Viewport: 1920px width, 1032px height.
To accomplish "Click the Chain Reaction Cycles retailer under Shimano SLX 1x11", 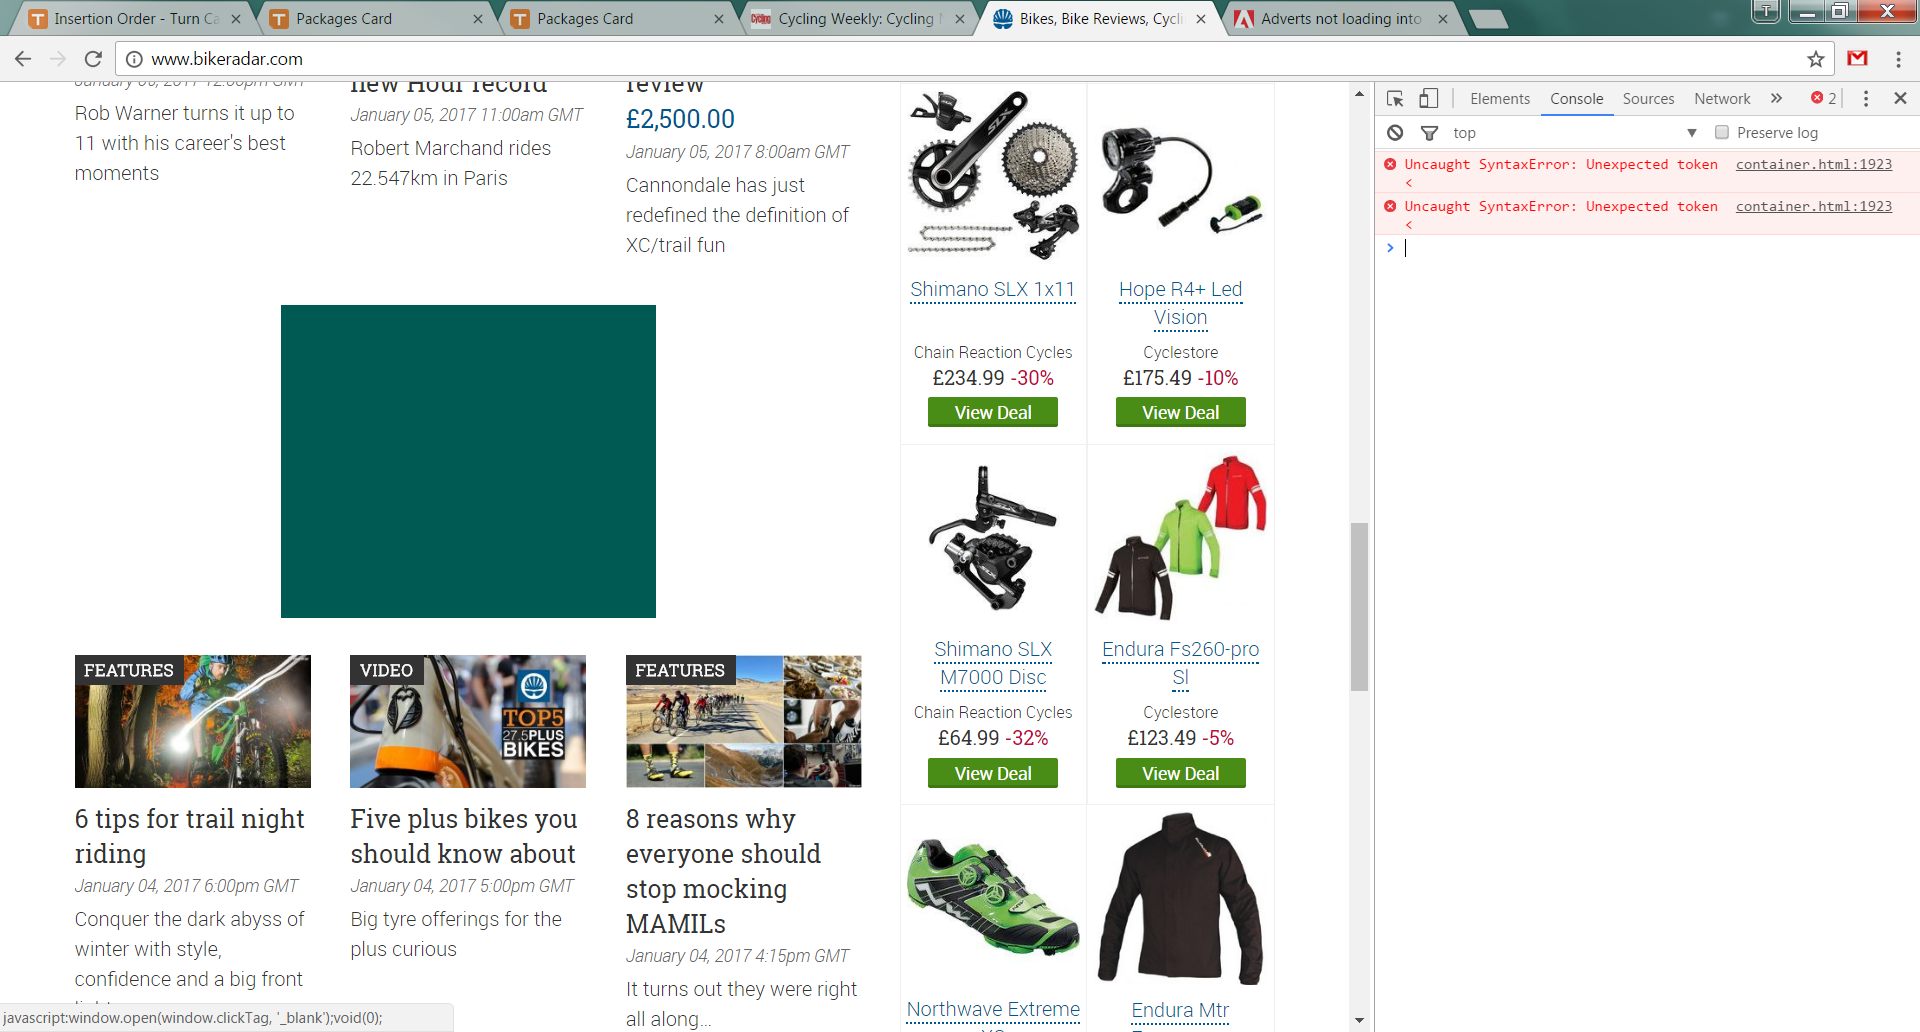I will (x=993, y=352).
